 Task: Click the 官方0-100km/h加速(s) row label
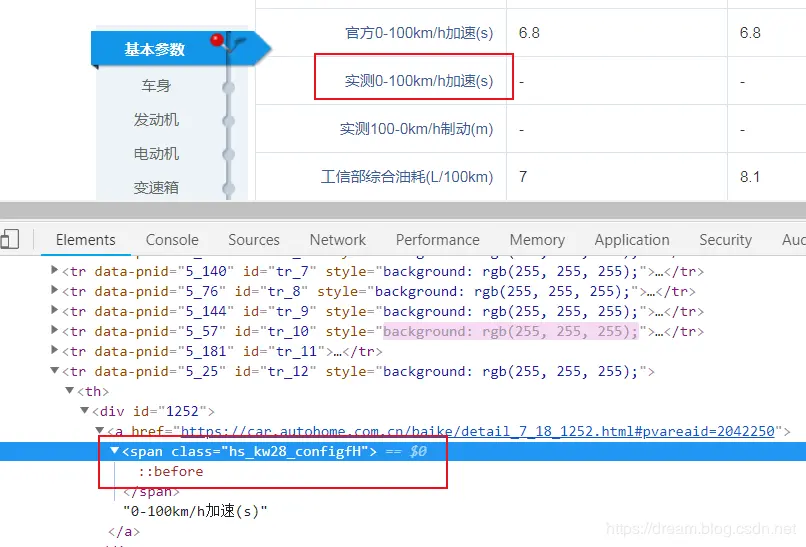pyautogui.click(x=419, y=33)
